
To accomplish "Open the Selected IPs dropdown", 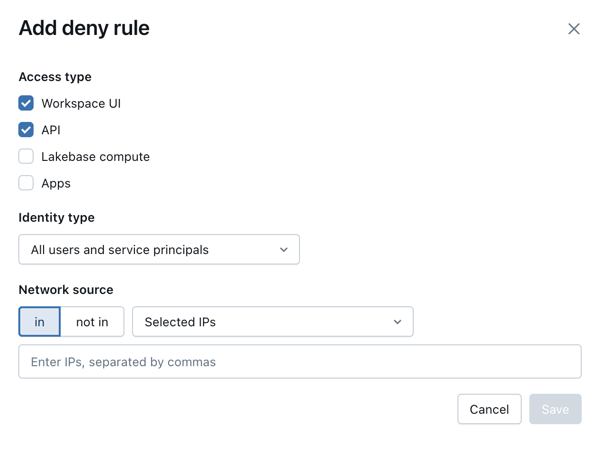I will pyautogui.click(x=272, y=322).
